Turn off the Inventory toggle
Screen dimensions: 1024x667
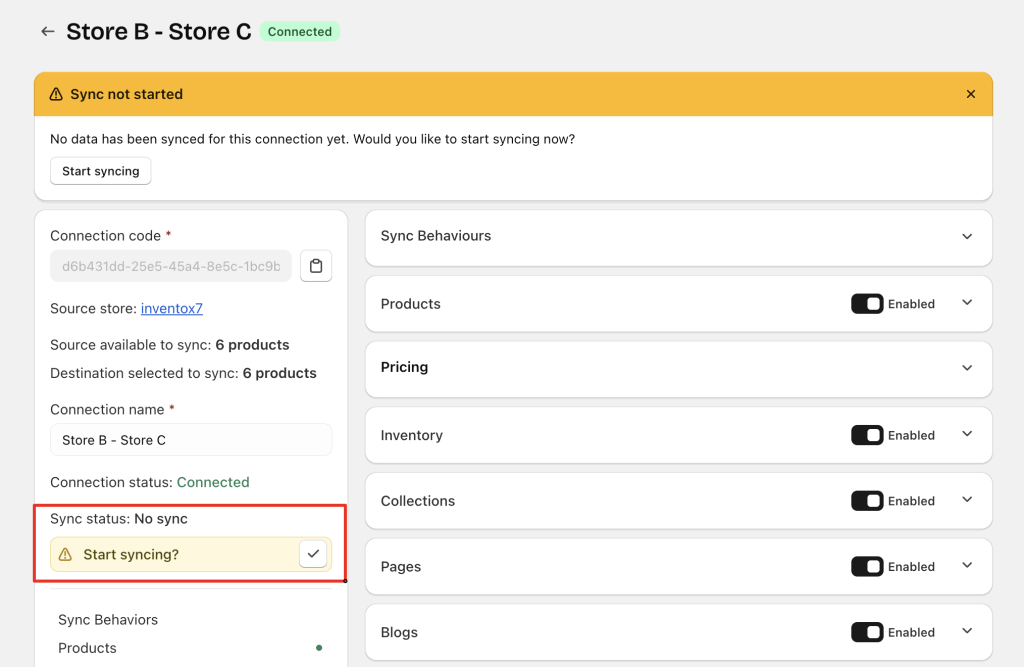[867, 435]
